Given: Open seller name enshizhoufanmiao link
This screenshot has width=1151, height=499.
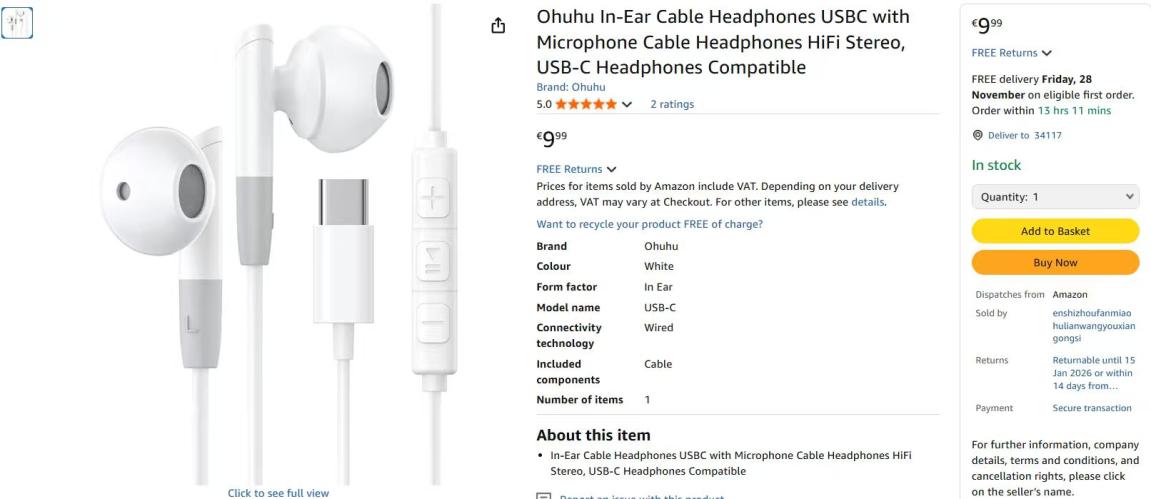Looking at the screenshot, I should click(1093, 326).
